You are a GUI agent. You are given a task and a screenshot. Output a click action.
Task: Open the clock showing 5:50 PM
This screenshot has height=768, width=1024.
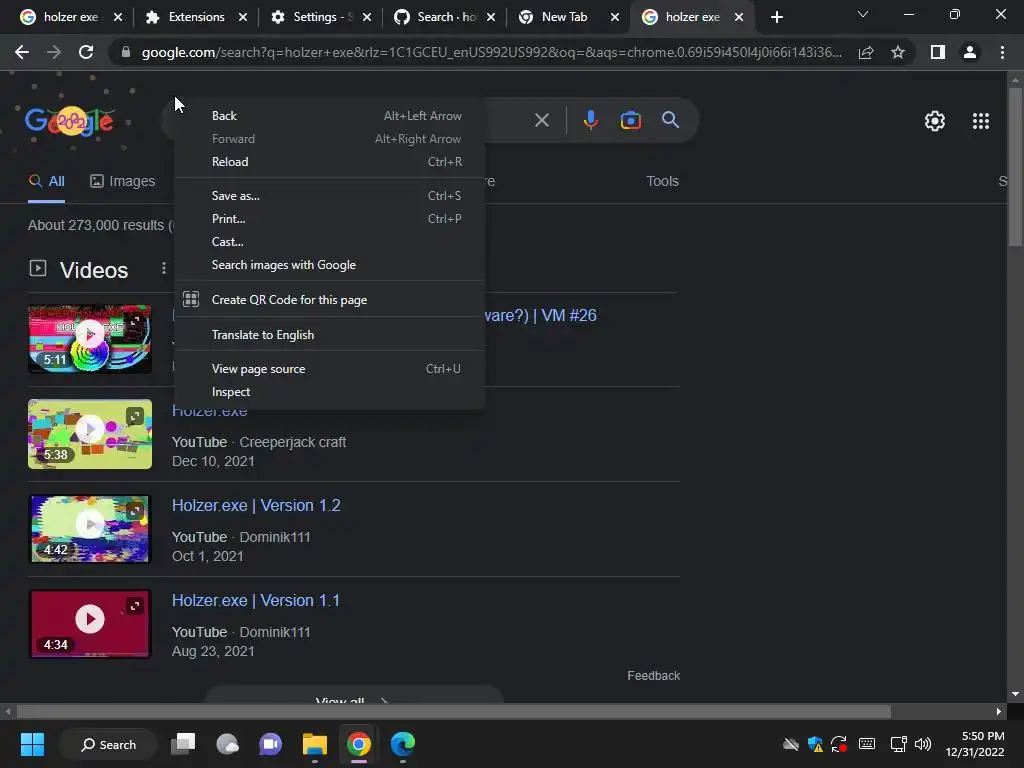pos(974,744)
